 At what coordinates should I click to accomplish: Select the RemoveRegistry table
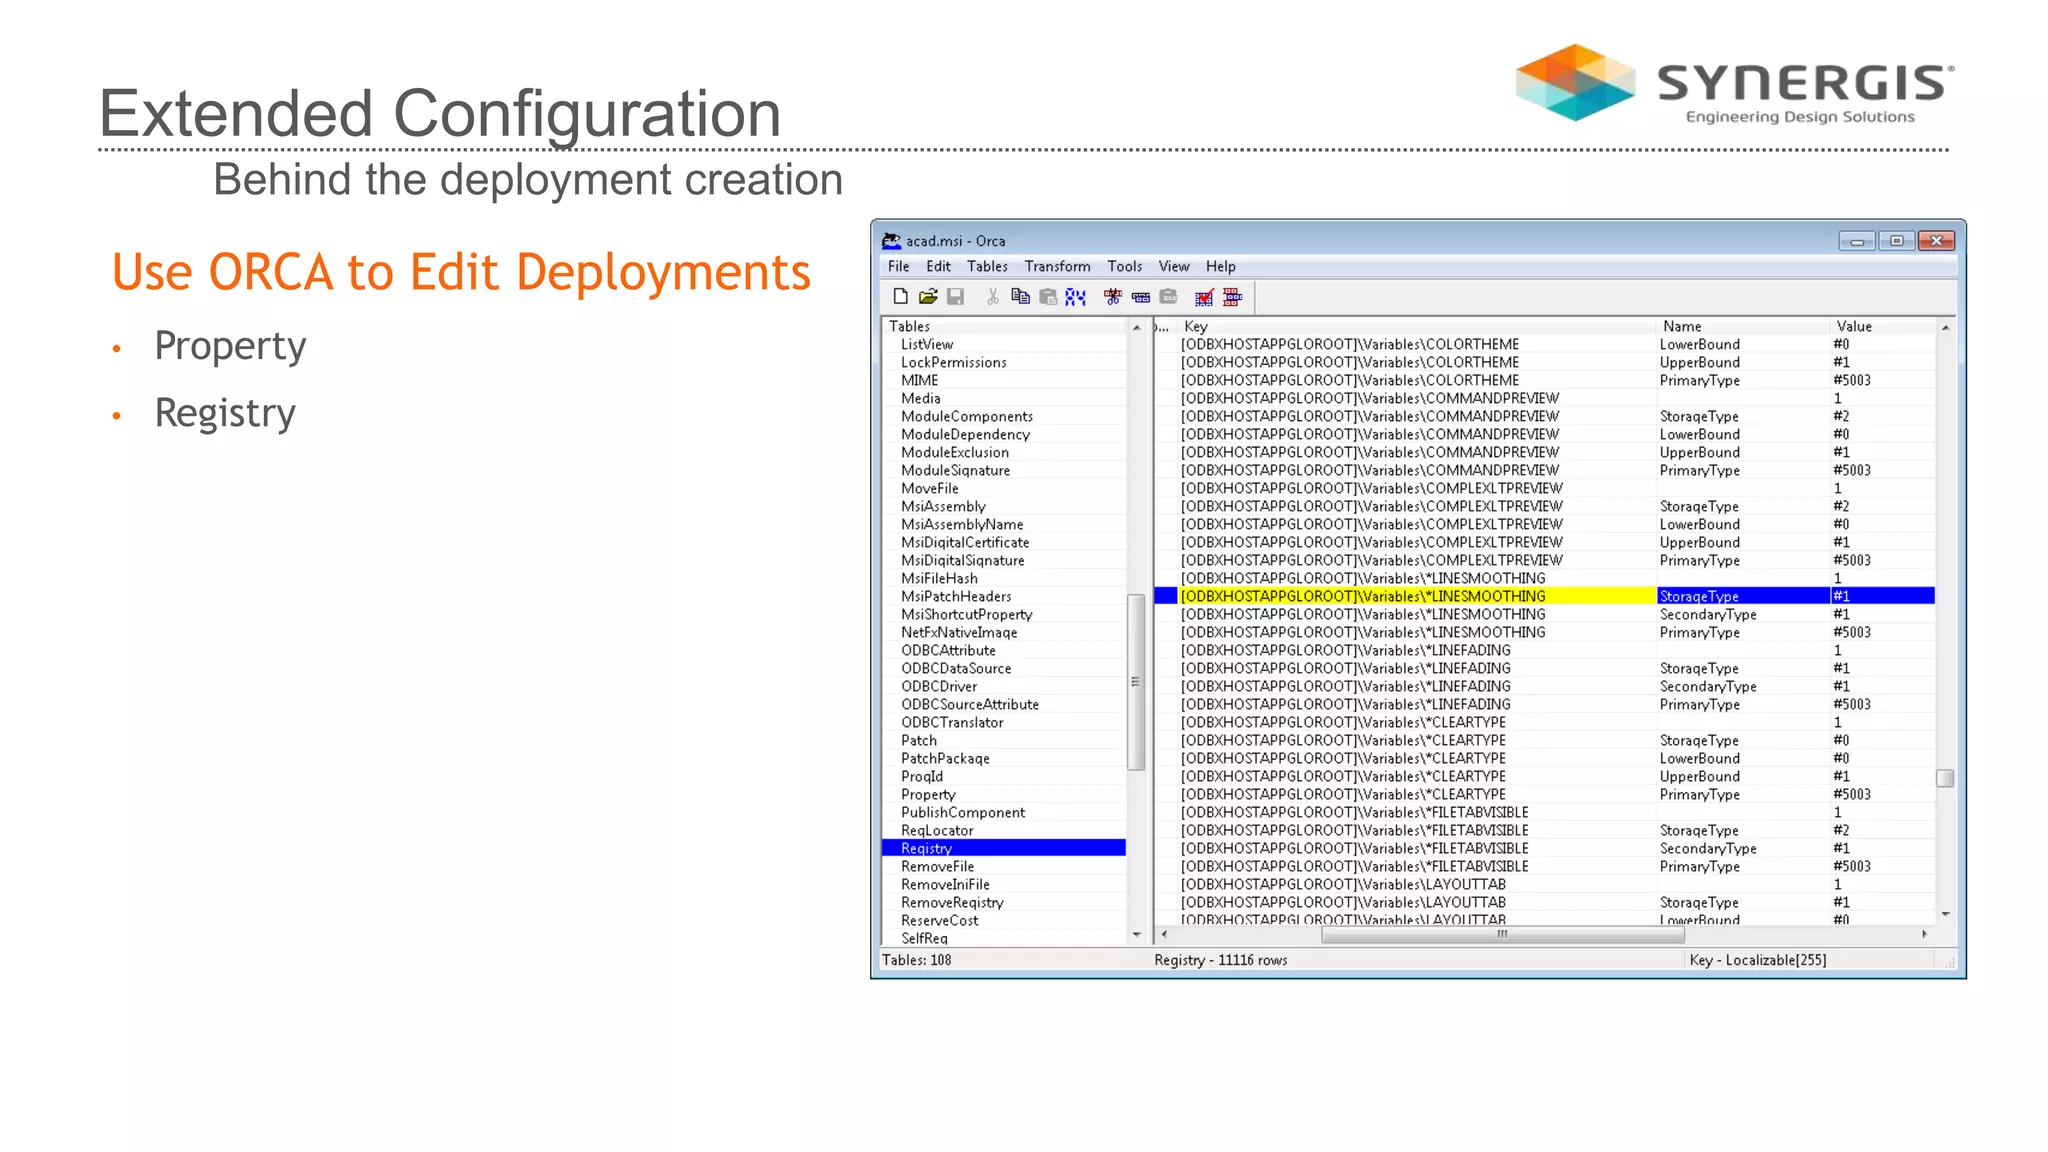(x=952, y=902)
